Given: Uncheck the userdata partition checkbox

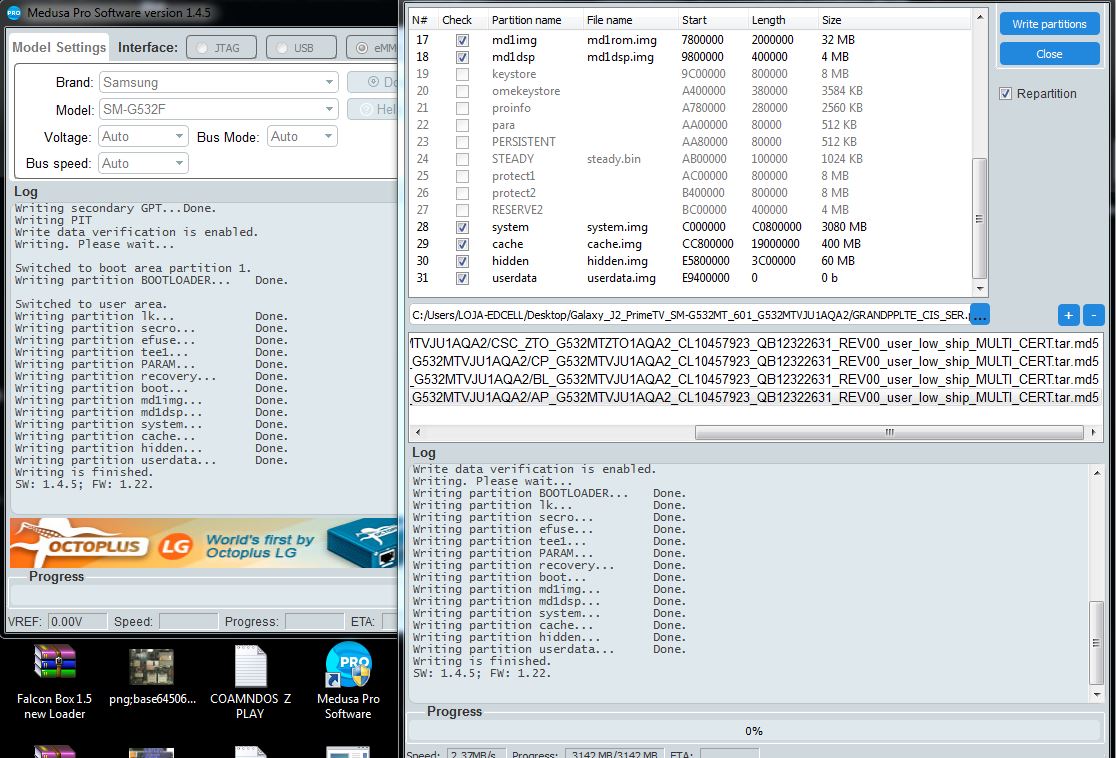Looking at the screenshot, I should point(463,279).
